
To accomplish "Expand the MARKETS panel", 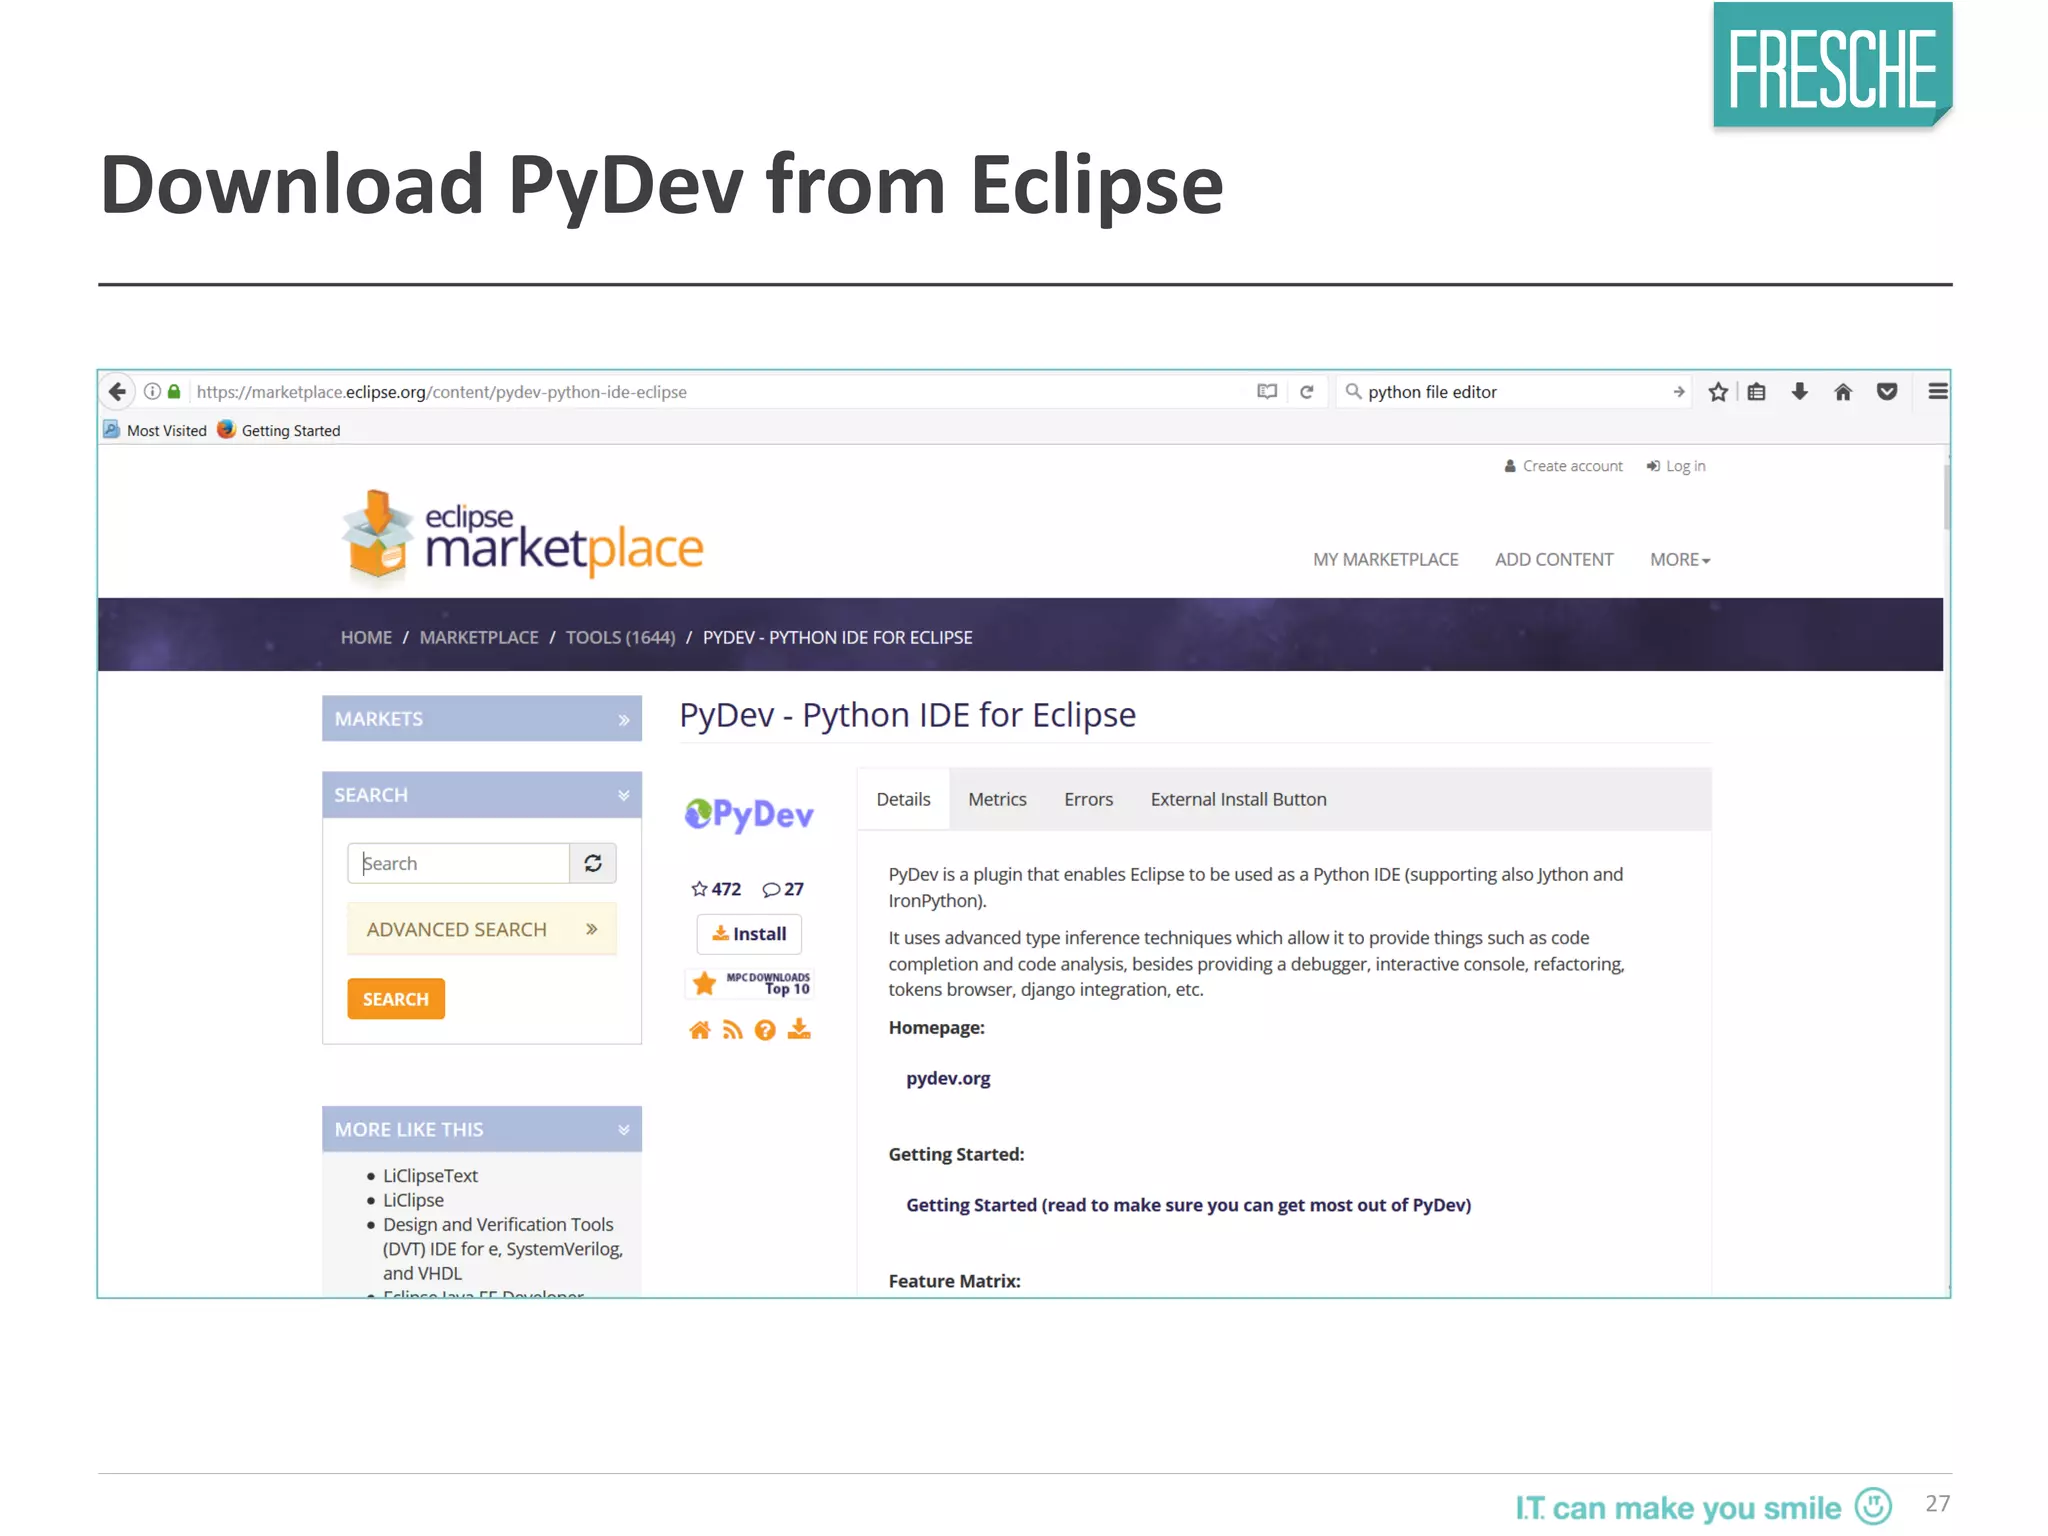I will (x=482, y=719).
